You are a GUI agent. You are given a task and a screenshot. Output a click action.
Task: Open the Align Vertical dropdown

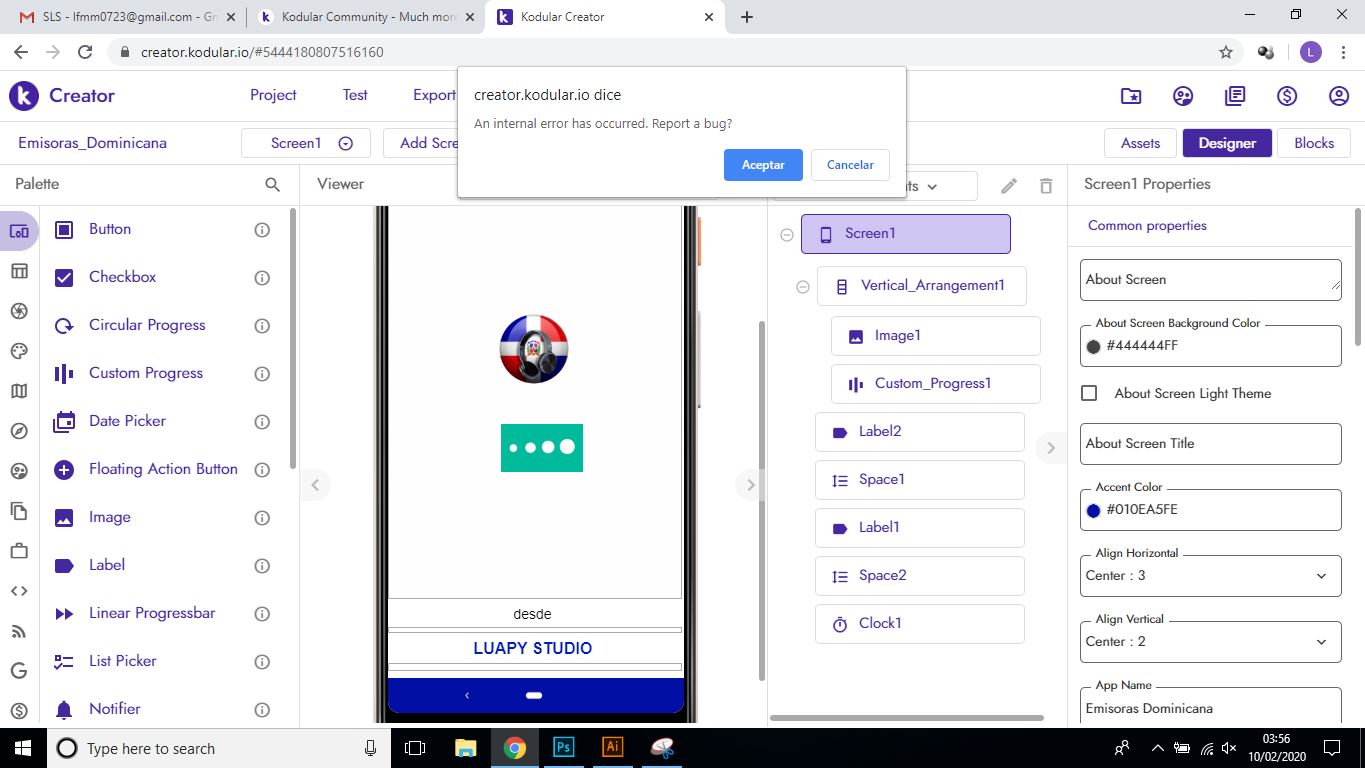tap(1210, 642)
